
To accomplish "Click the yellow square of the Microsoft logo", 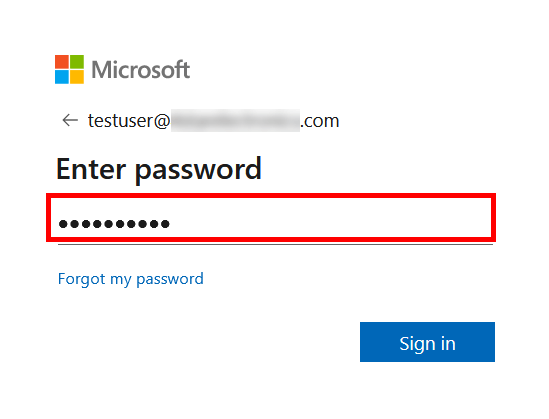I will (x=77, y=77).
